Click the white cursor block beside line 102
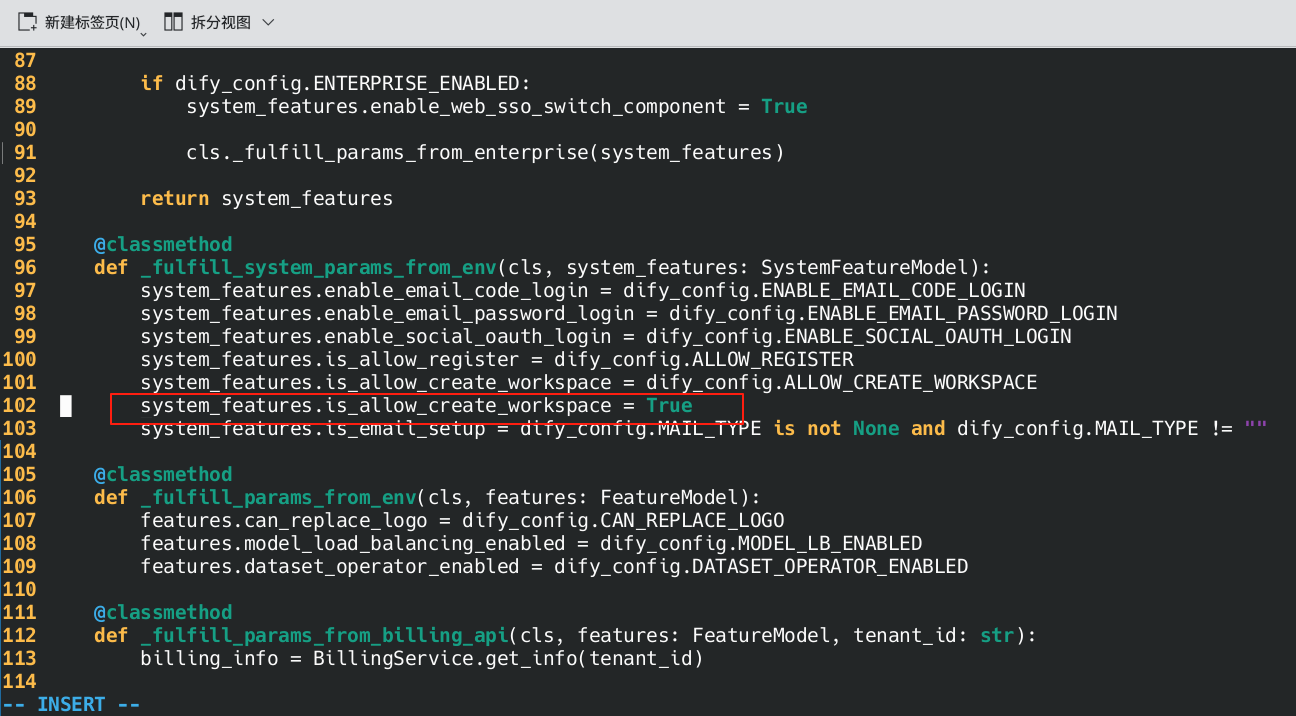1296x716 pixels. coord(66,405)
